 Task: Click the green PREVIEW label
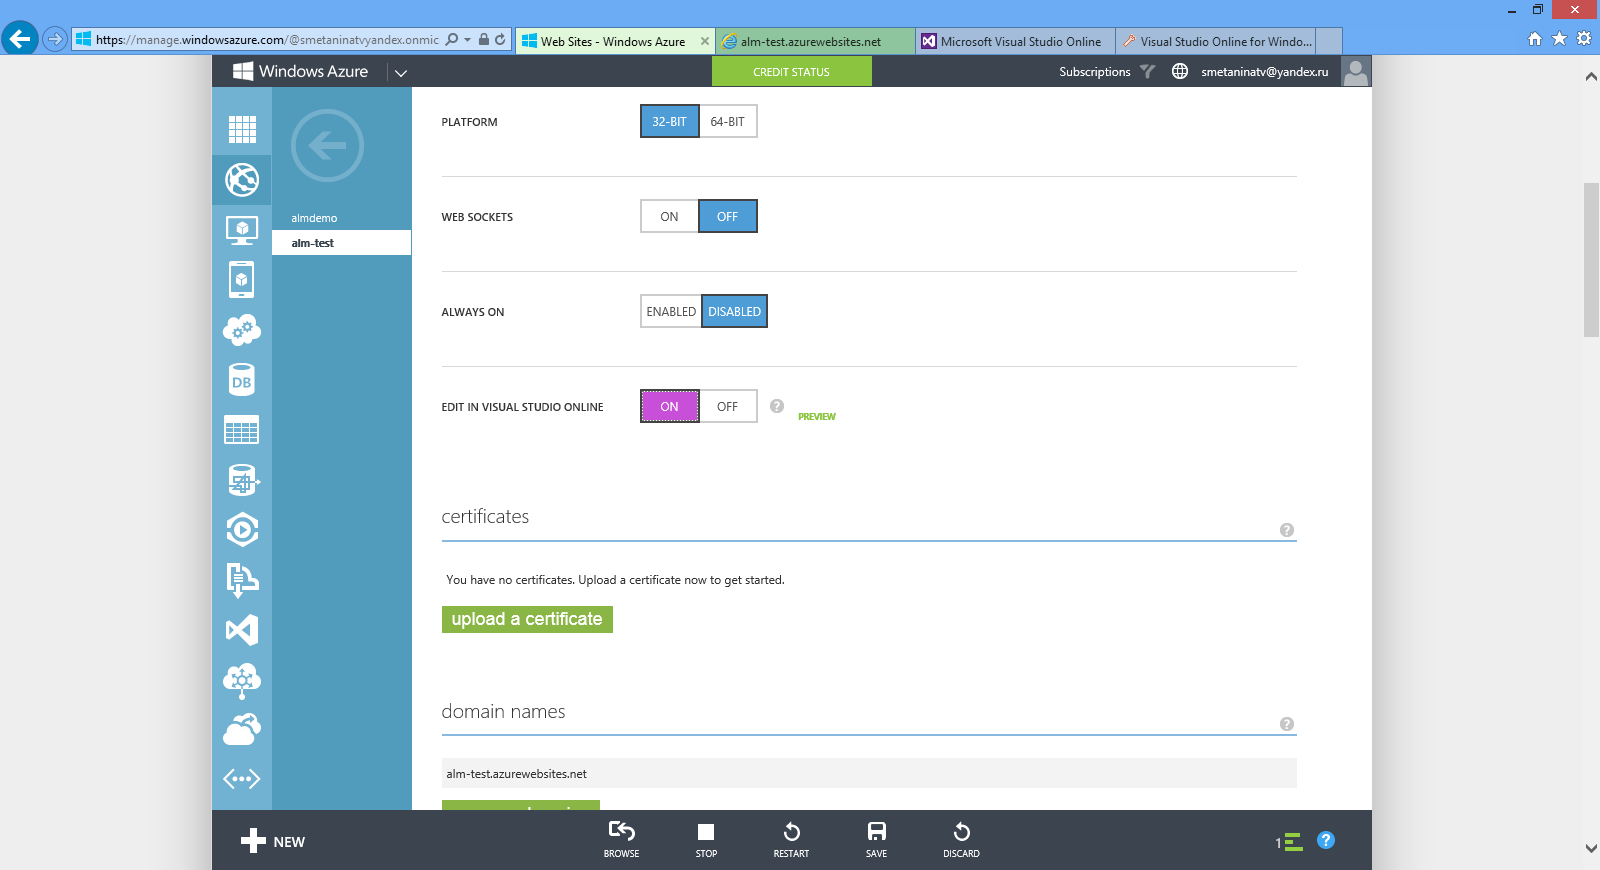[x=817, y=417]
